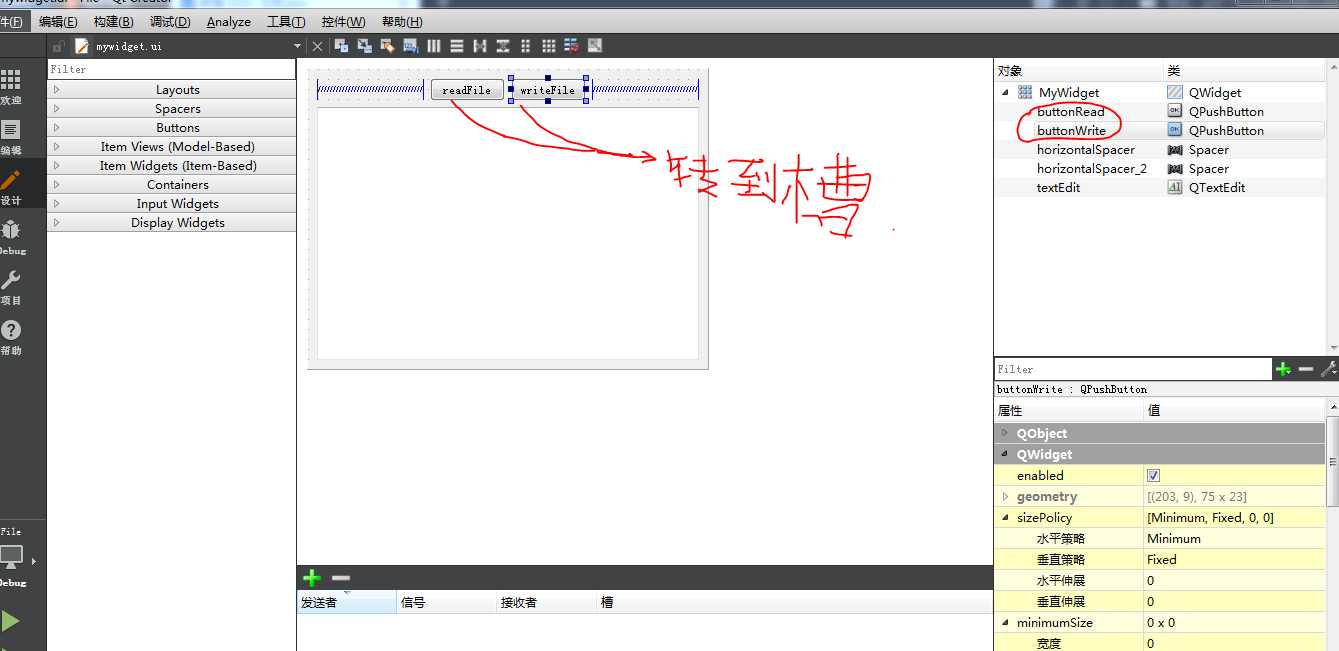Click the widget box Filter field
The height and width of the screenshot is (651, 1339).
(171, 69)
